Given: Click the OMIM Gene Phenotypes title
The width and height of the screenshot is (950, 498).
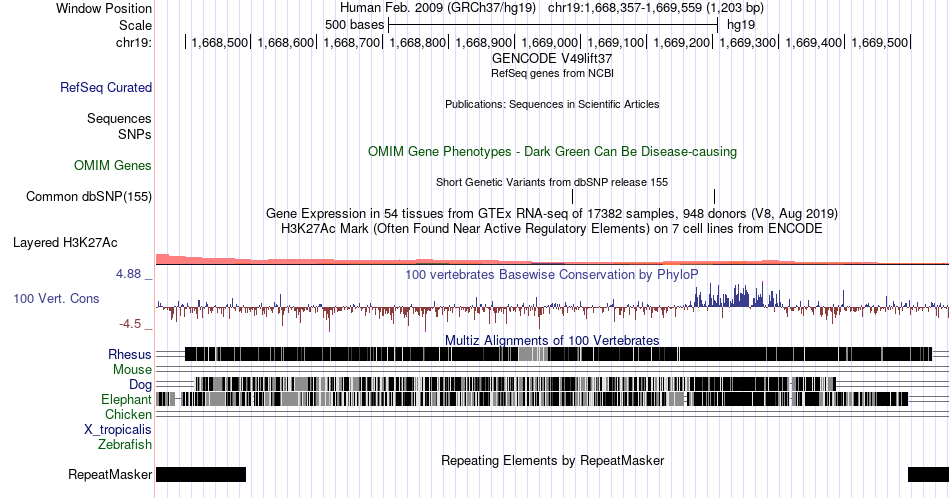Looking at the screenshot, I should [553, 151].
